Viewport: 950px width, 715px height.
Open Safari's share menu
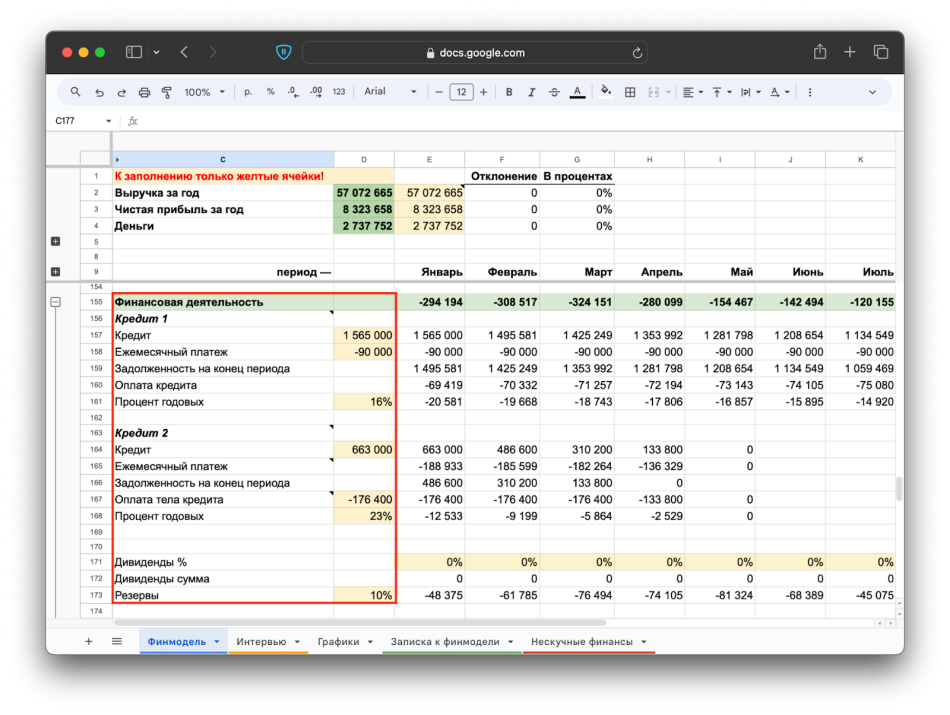820,52
